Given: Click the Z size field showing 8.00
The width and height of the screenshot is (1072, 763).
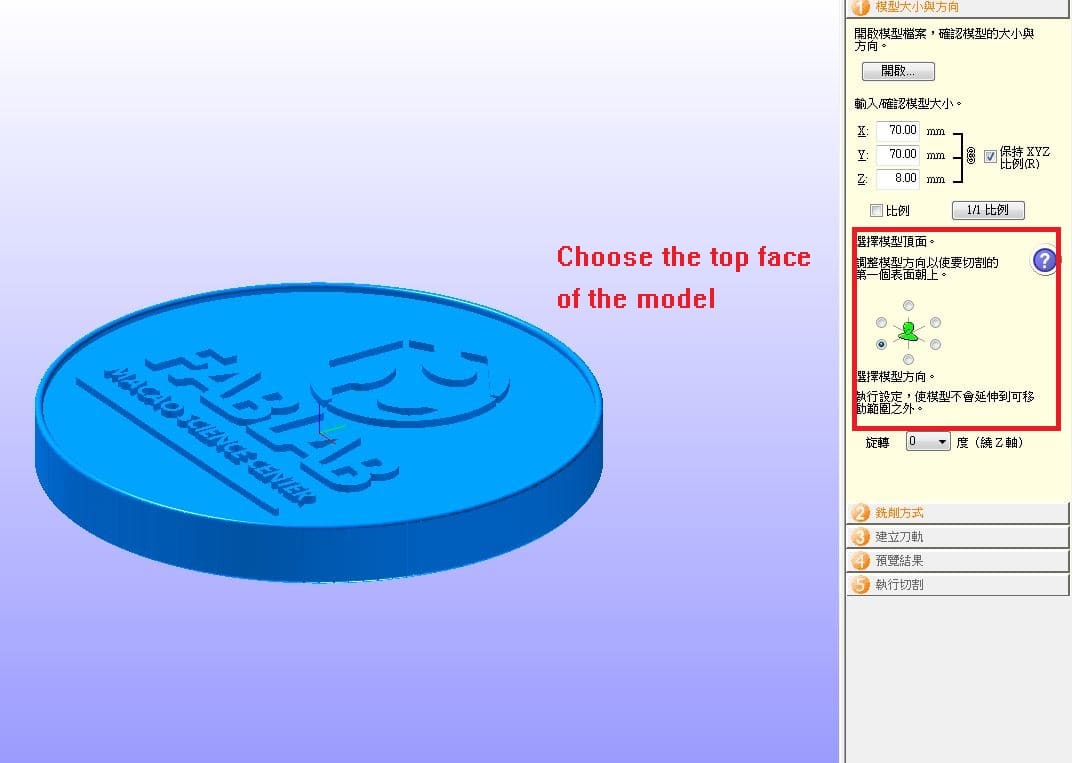Looking at the screenshot, I should click(x=898, y=178).
